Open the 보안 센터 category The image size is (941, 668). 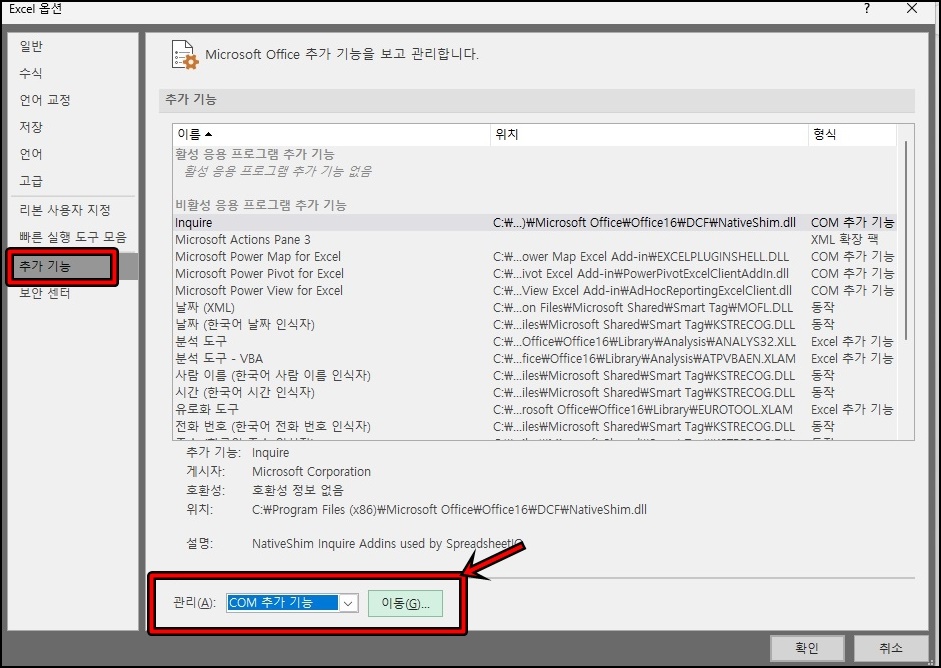click(x=45, y=293)
